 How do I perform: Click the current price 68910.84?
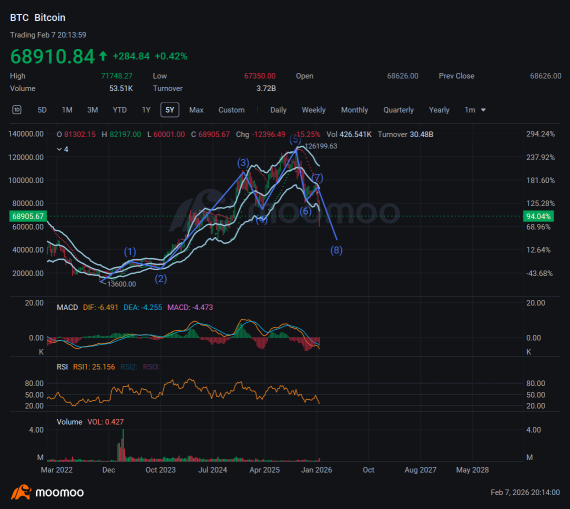coord(52,56)
